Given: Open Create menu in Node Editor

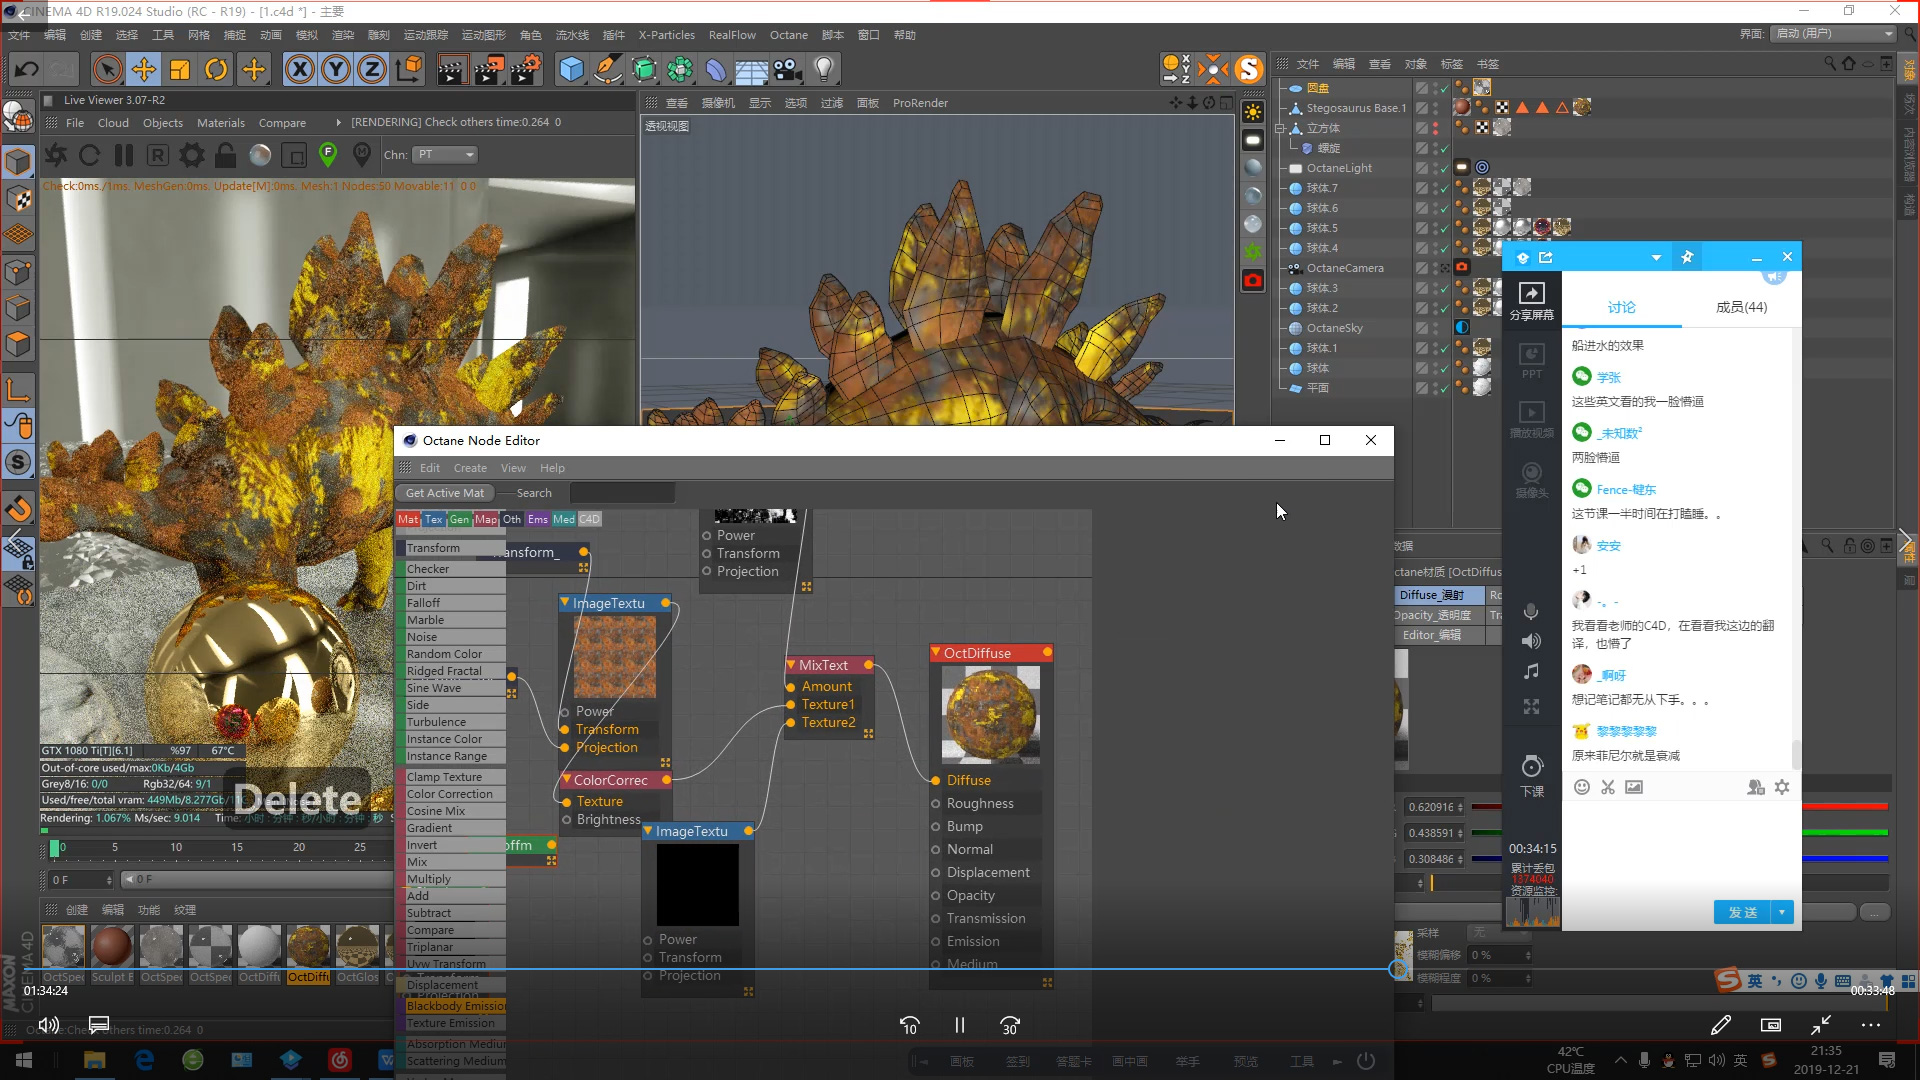Looking at the screenshot, I should (470, 468).
